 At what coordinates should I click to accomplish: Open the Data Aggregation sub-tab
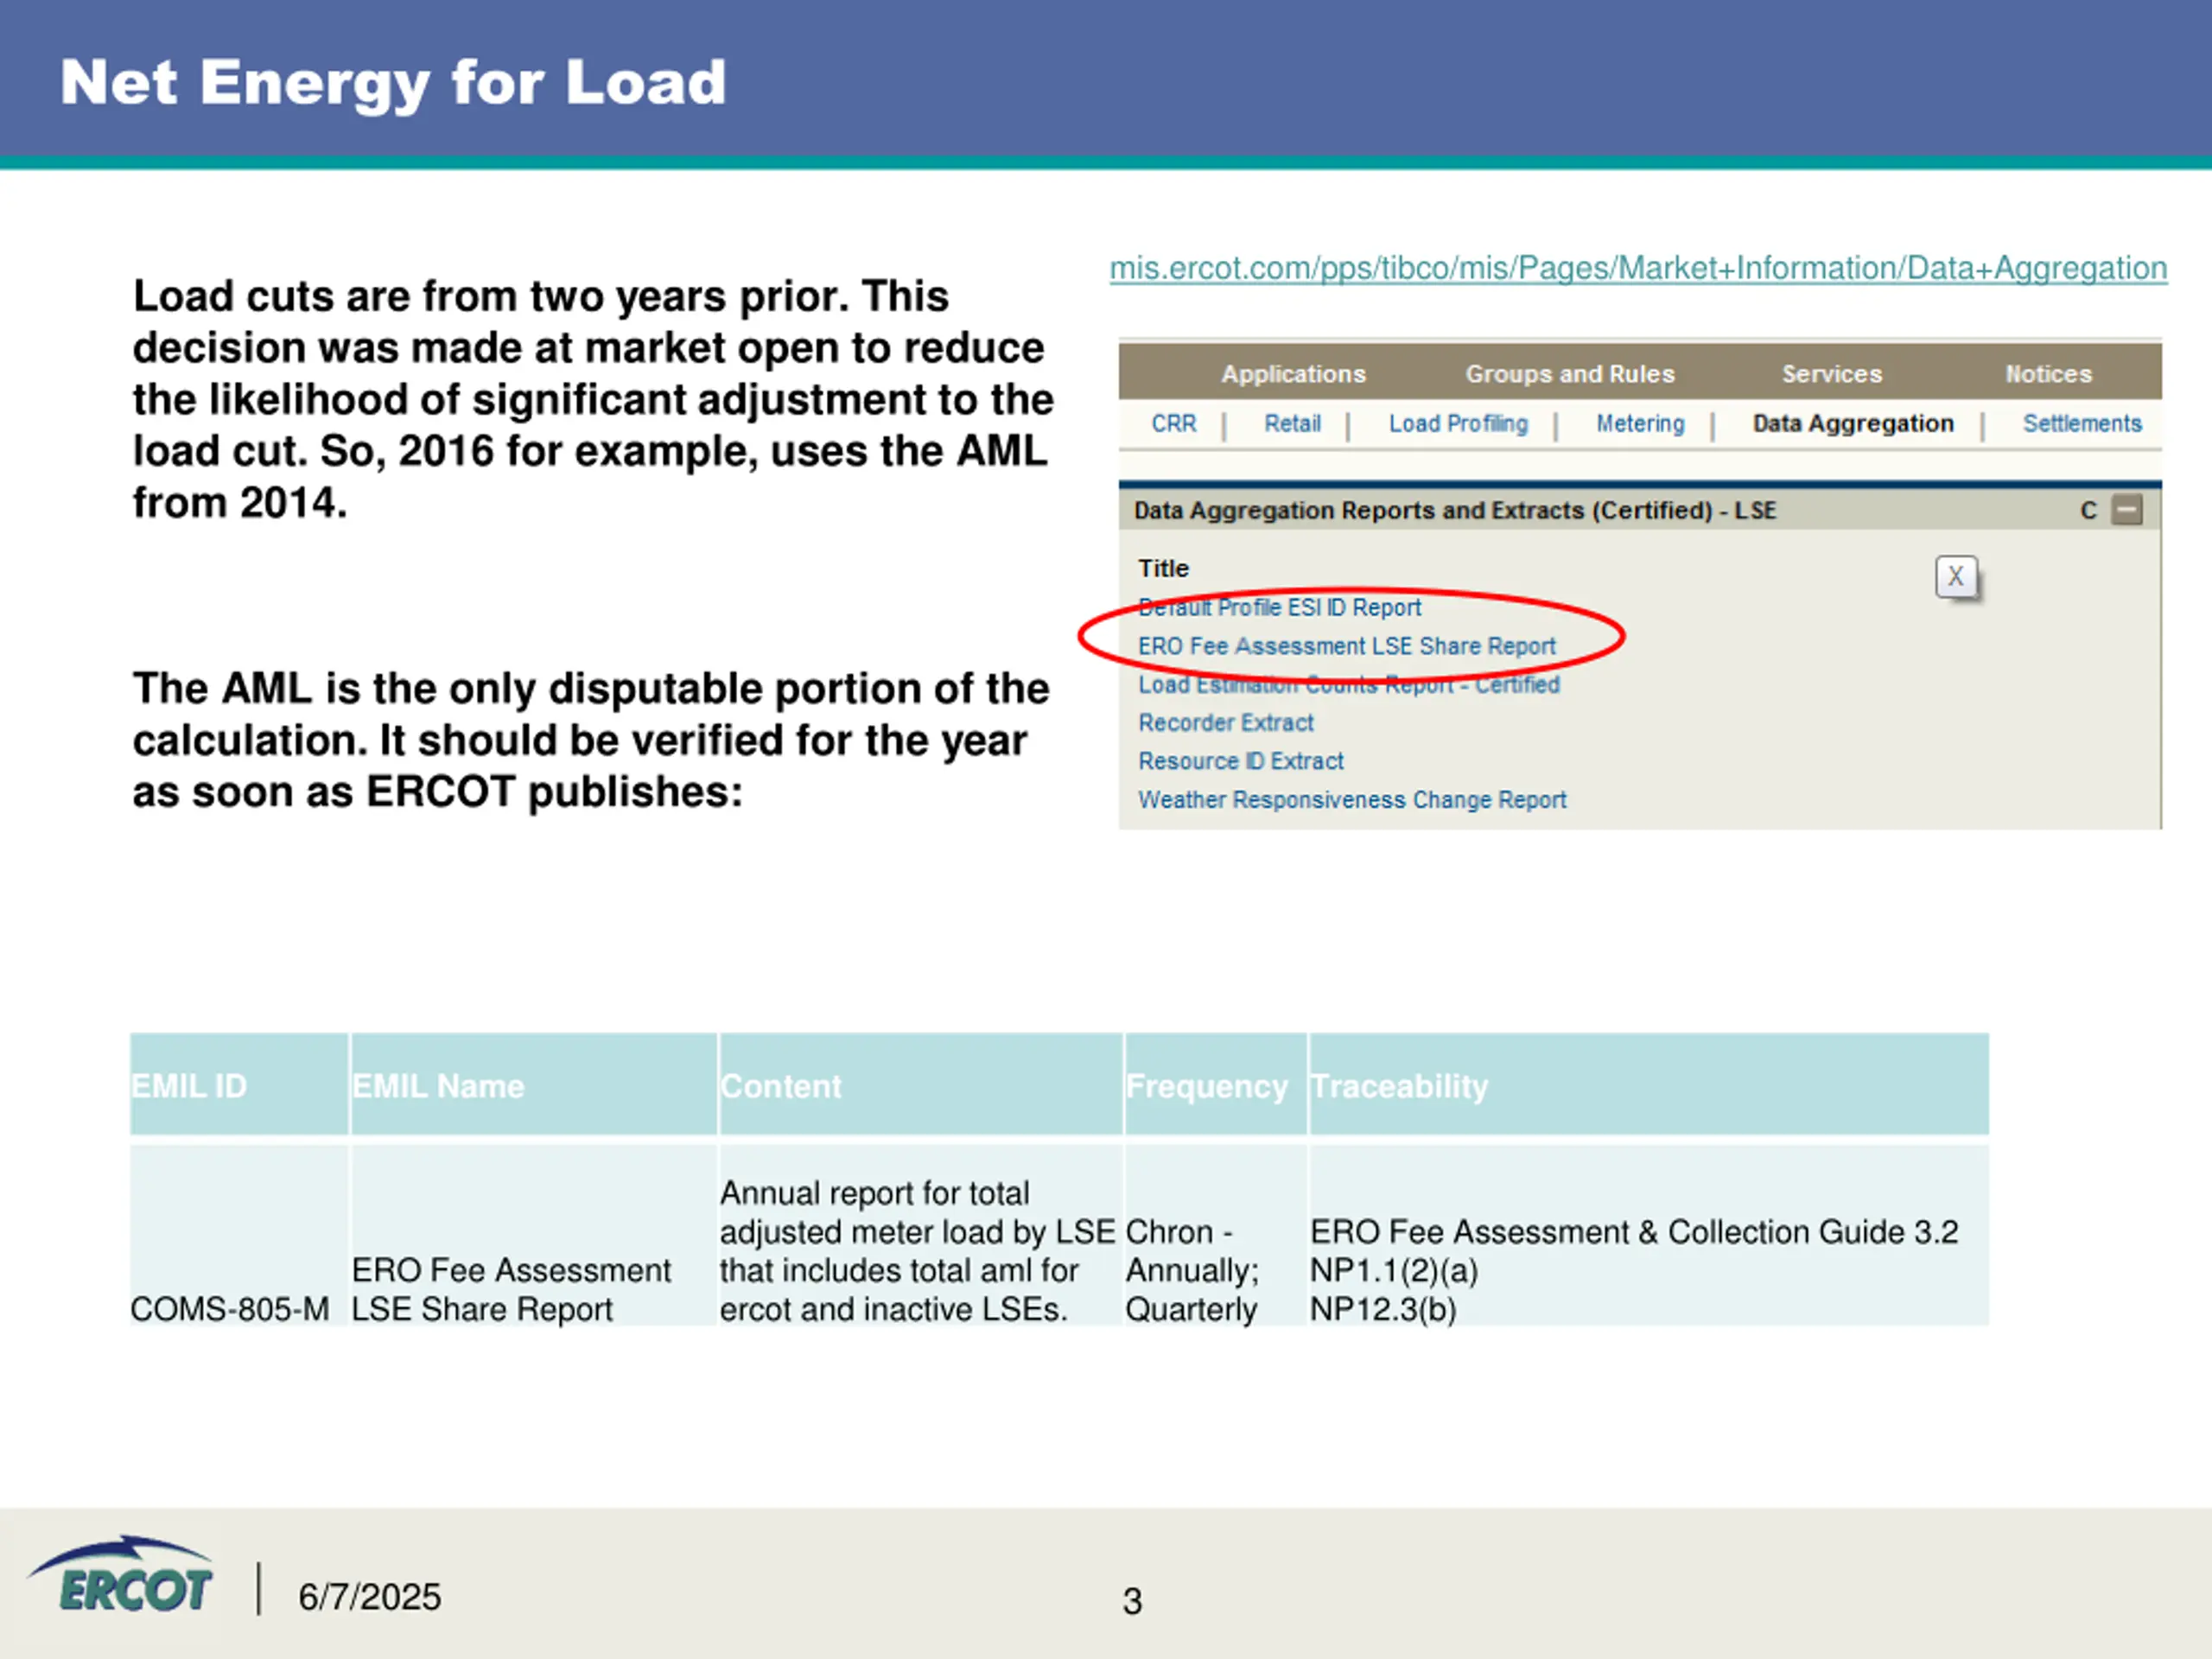[x=1853, y=424]
